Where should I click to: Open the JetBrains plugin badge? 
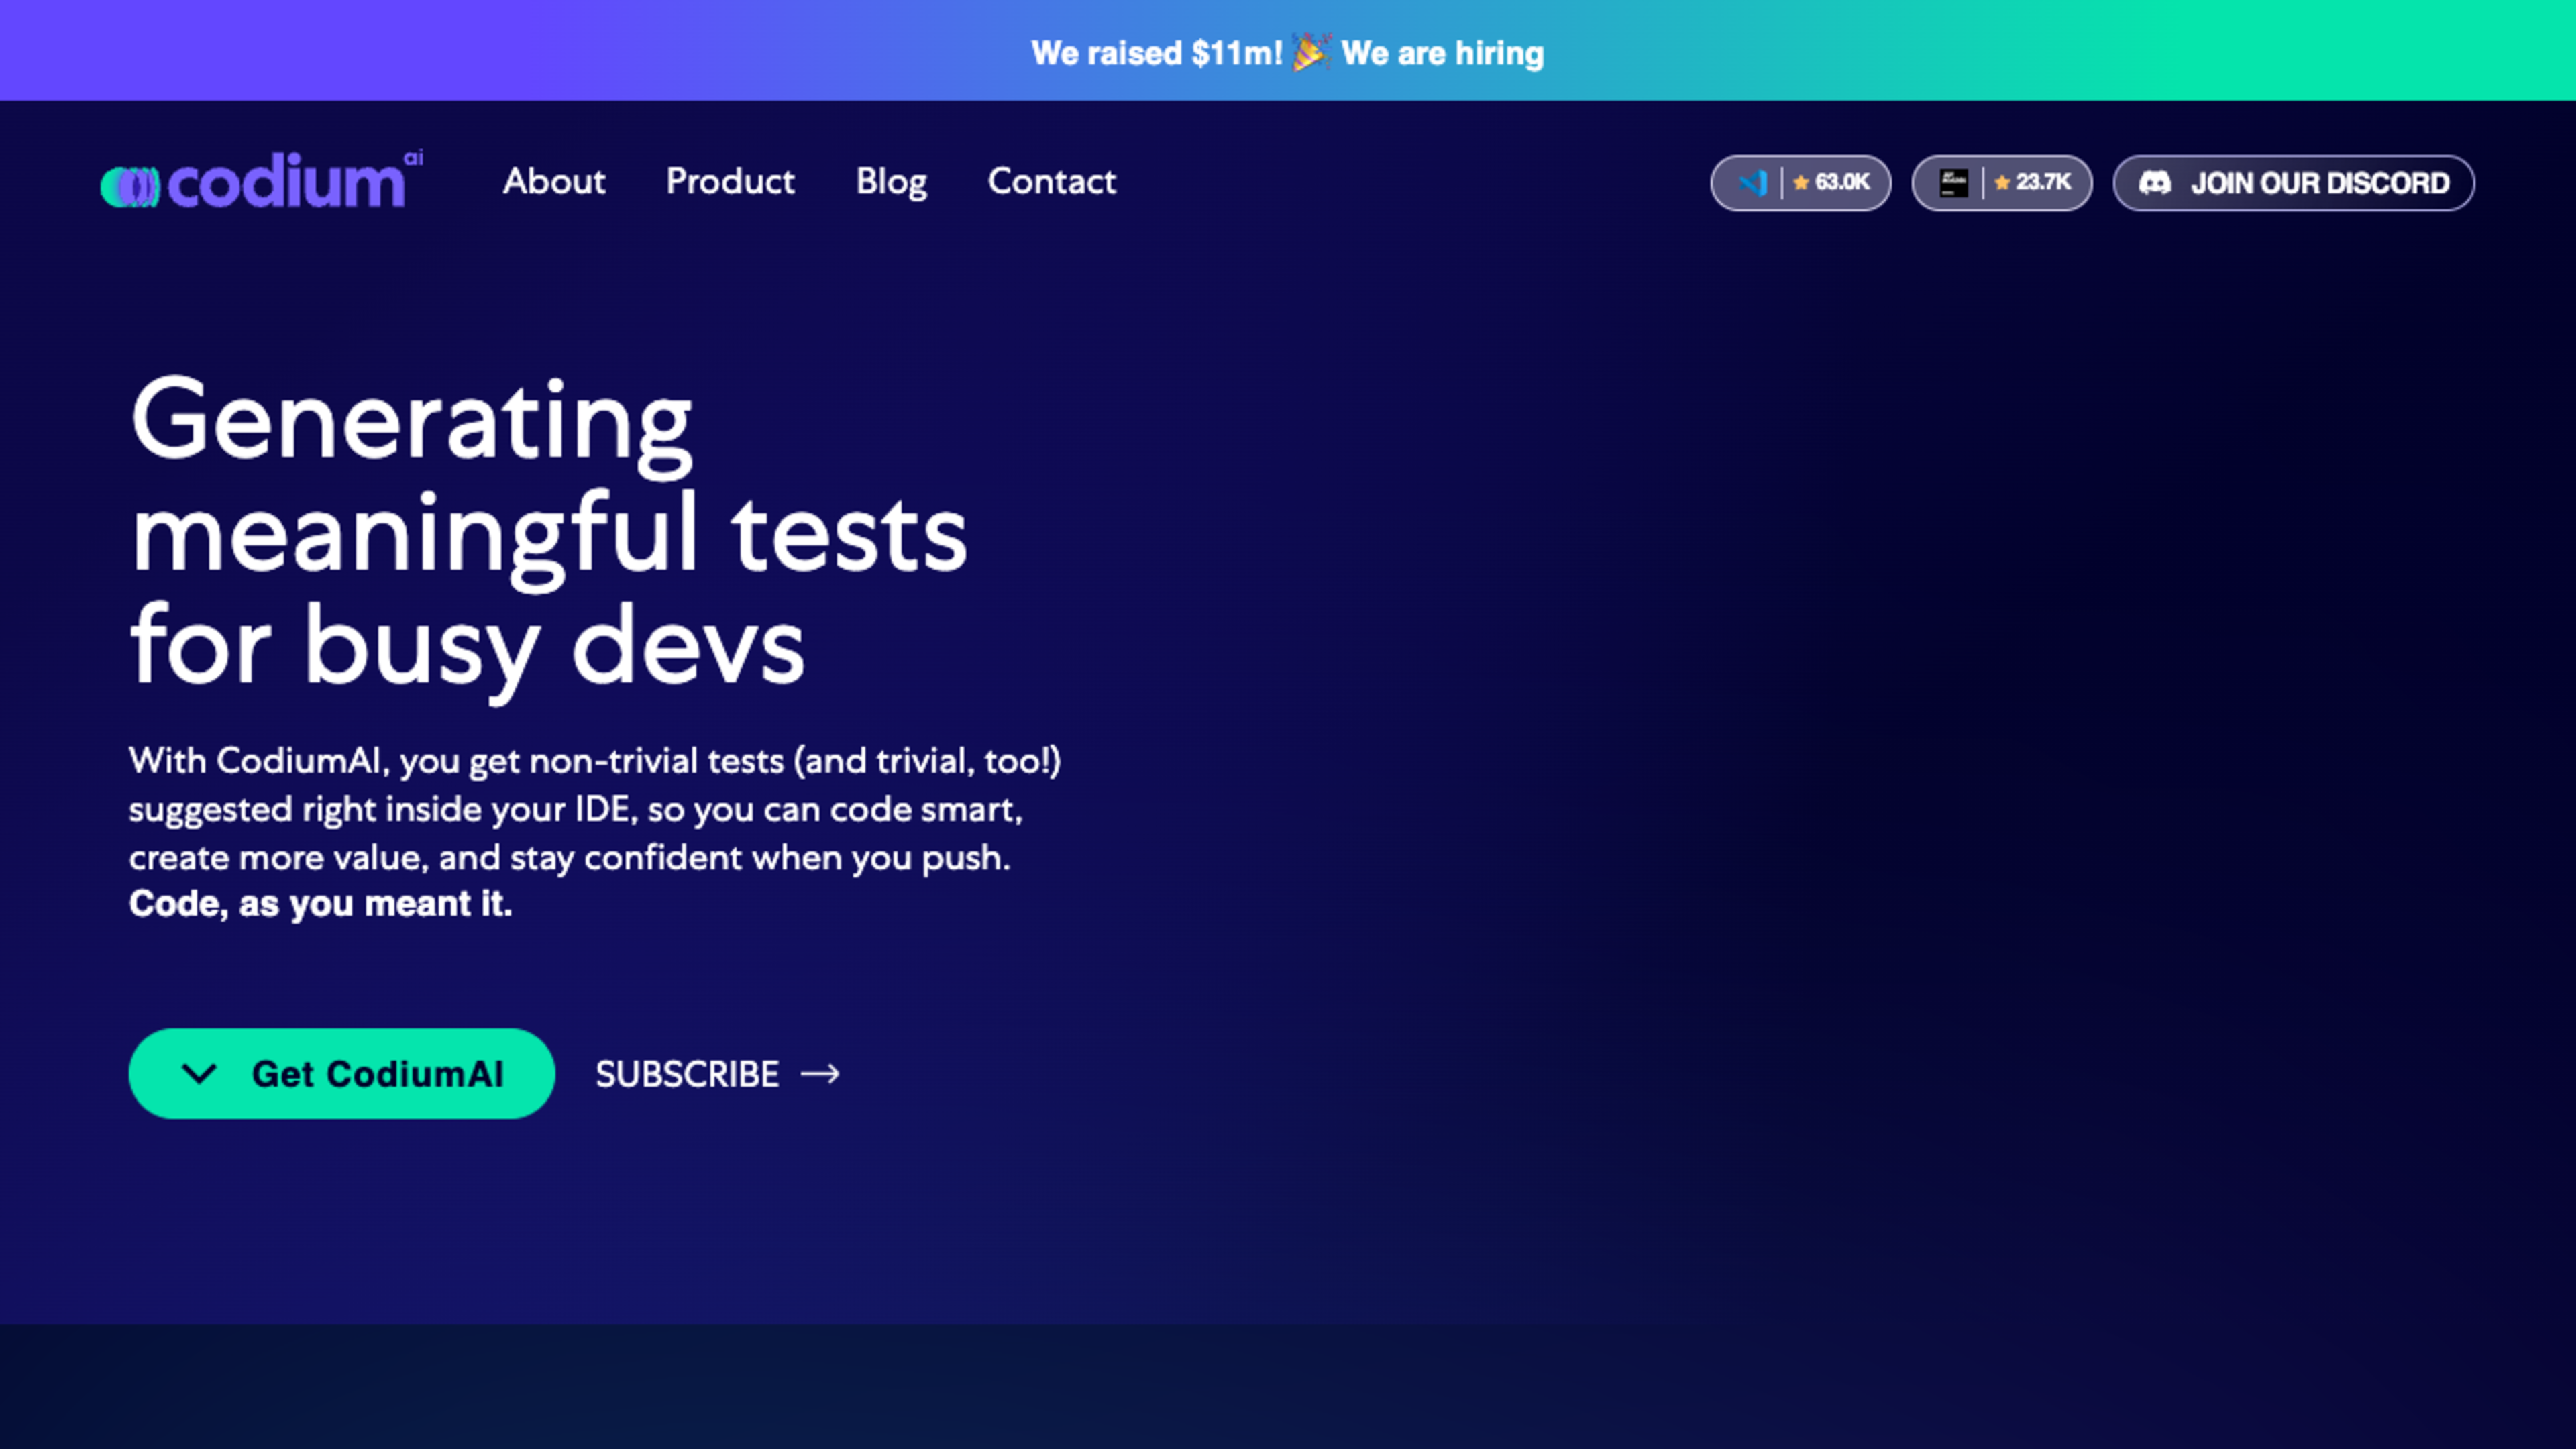[x=2001, y=183]
